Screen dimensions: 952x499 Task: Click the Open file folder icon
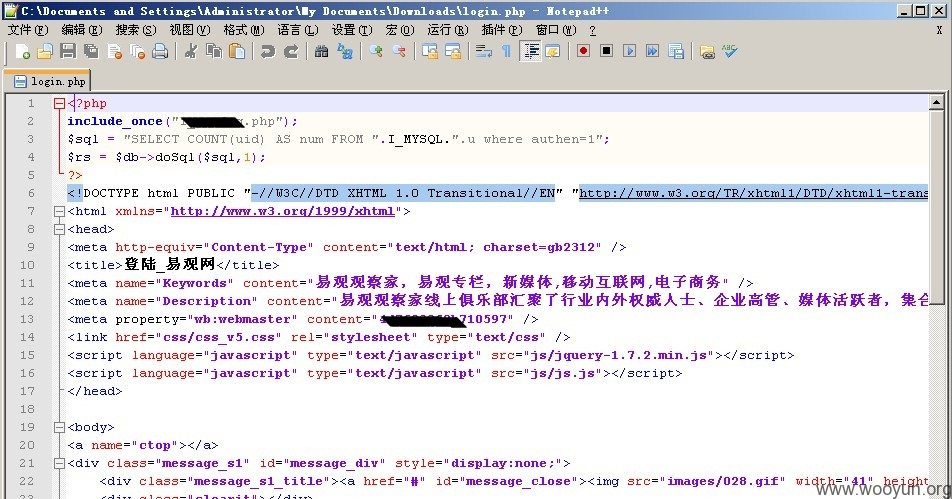[x=45, y=52]
